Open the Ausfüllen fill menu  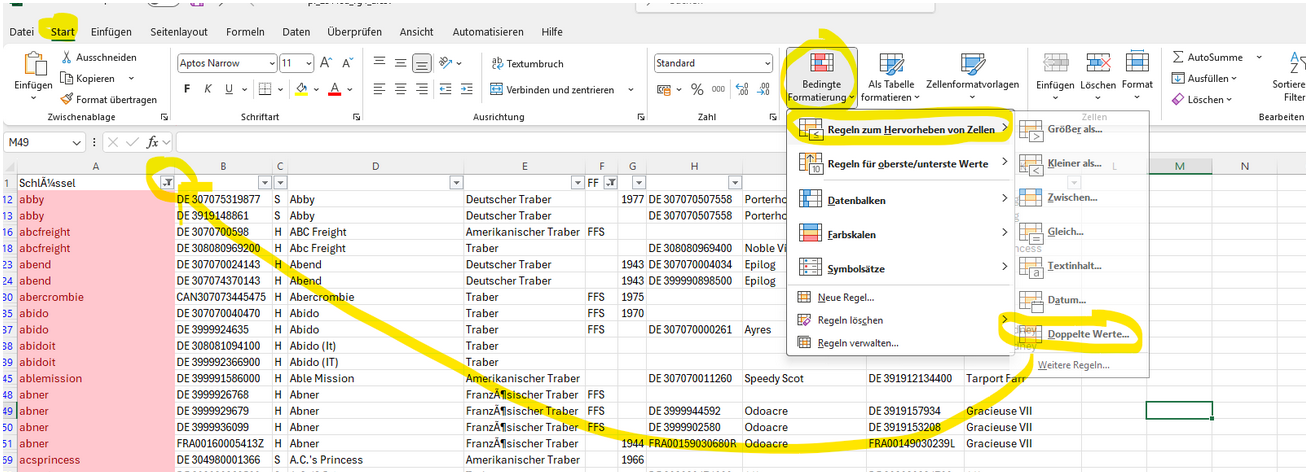click(x=1204, y=78)
